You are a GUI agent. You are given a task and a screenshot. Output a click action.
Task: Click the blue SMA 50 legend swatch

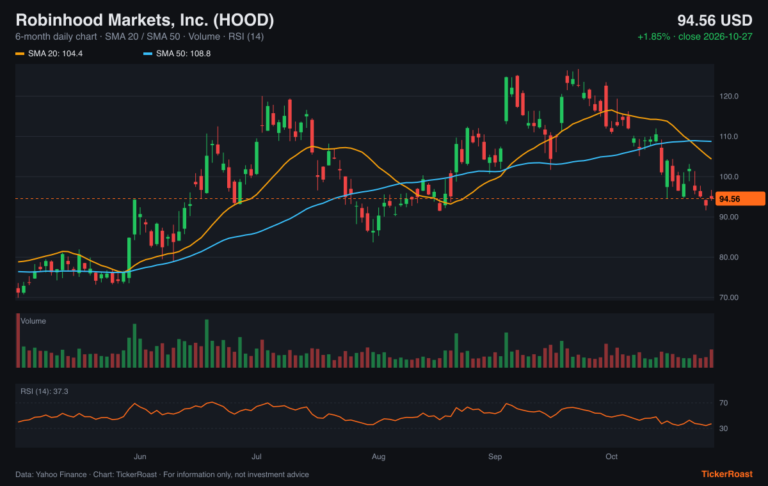tap(147, 53)
